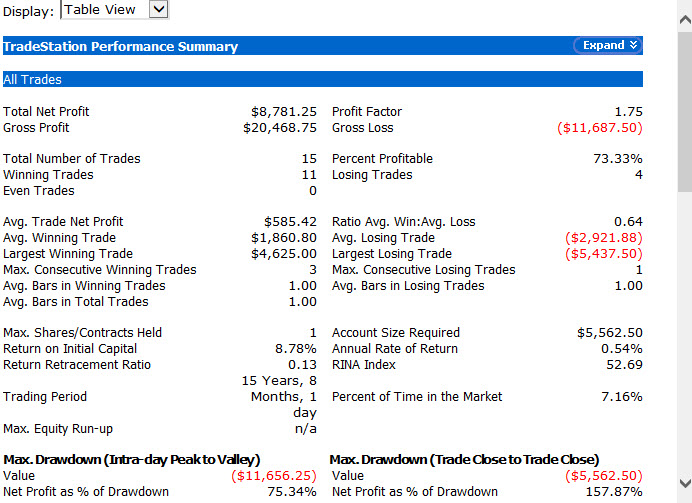
Task: Click Max. Shares/Contracts Held label
Action: tap(83, 333)
